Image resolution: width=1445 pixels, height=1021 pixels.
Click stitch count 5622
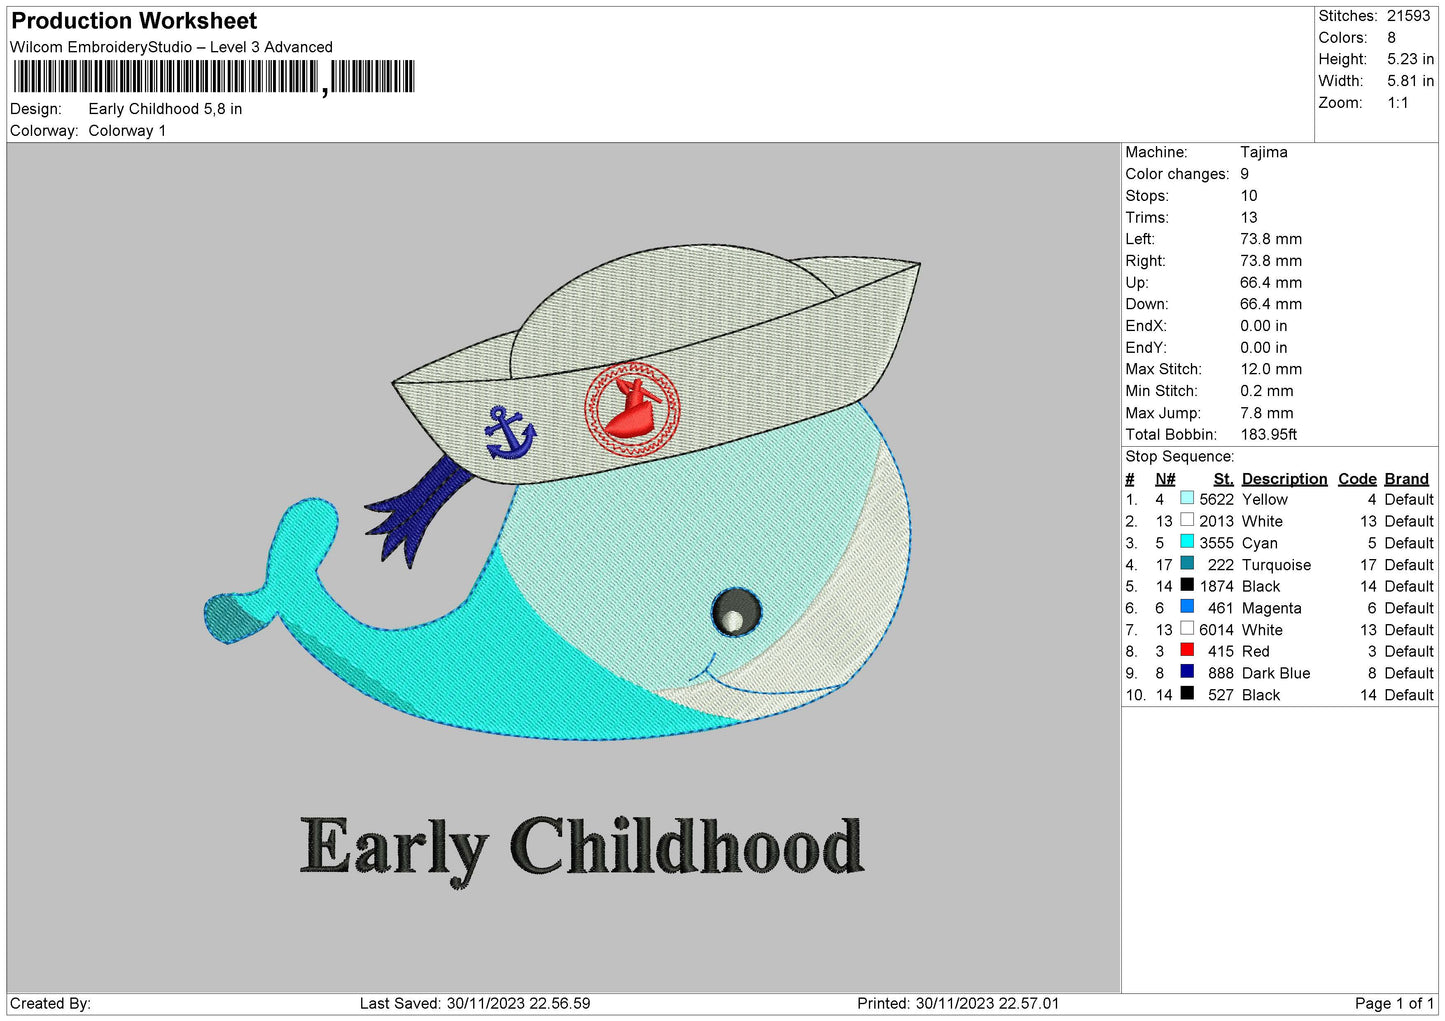1216,499
